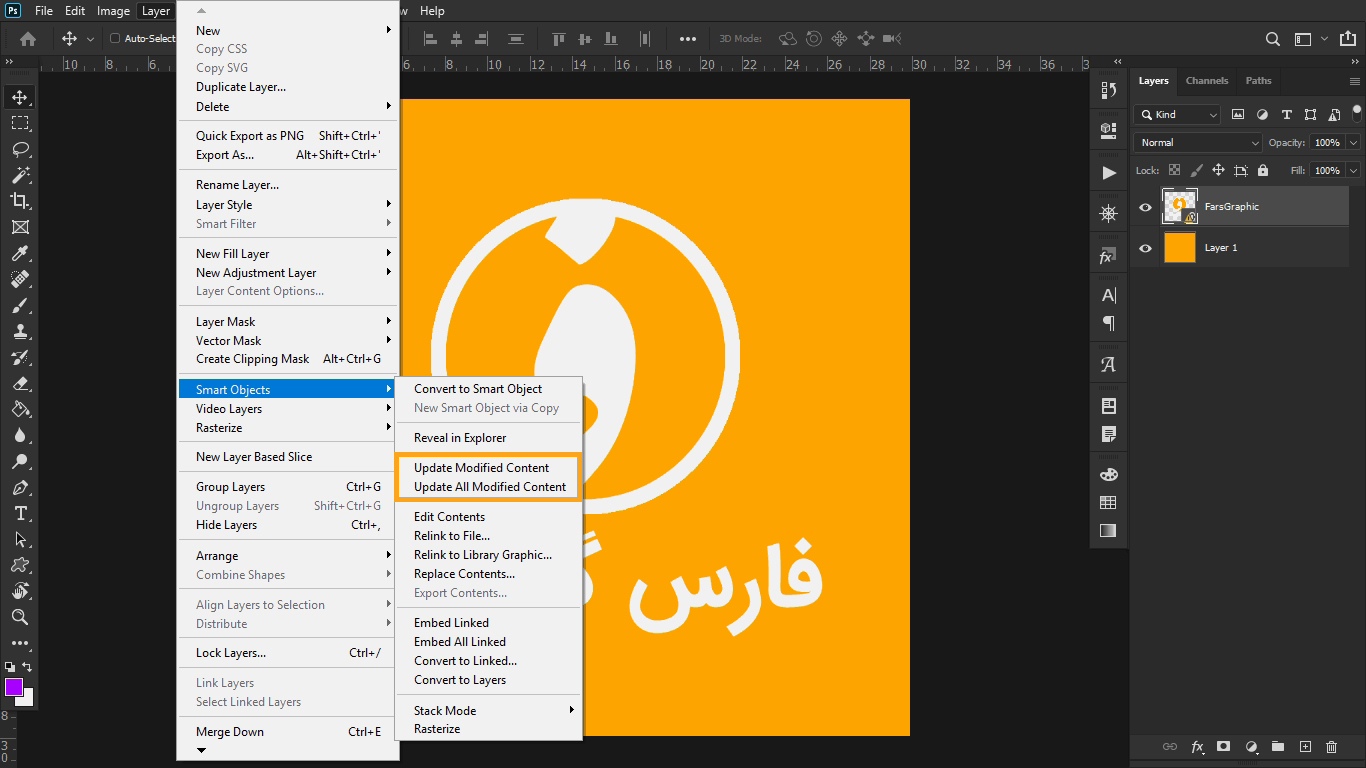Choose the Zoom tool
This screenshot has width=1366, height=768.
point(20,617)
